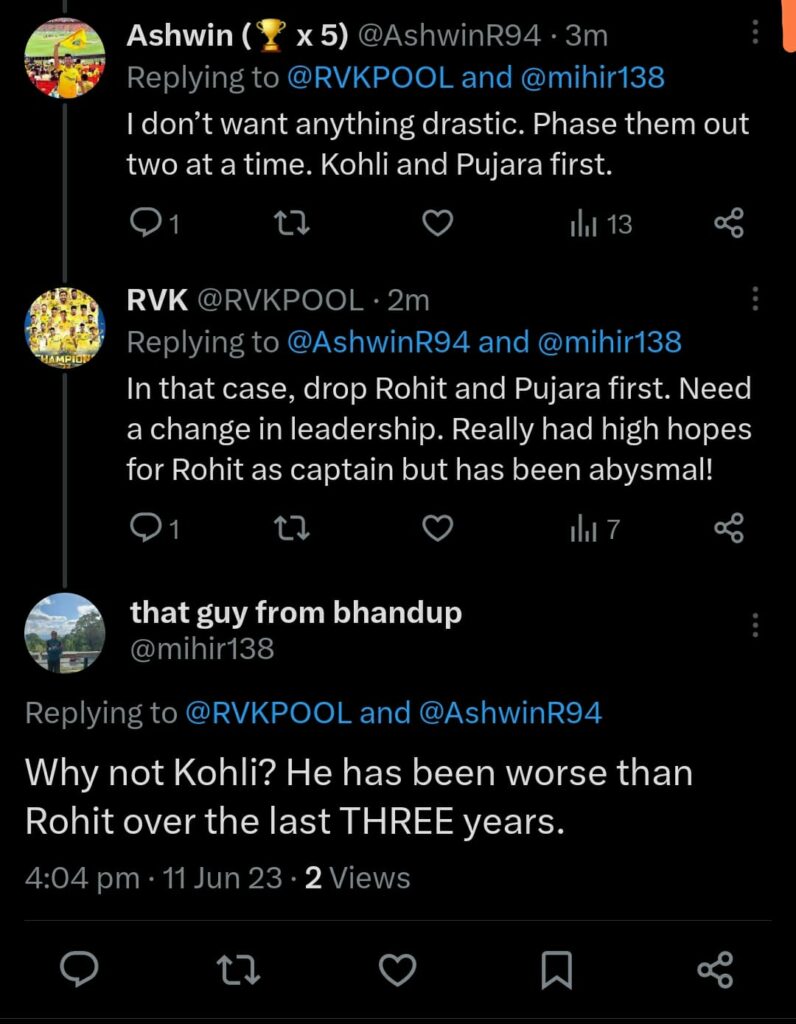Bookmark the main tweet about Kohli
The height and width of the screenshot is (1024, 796).
(x=557, y=969)
